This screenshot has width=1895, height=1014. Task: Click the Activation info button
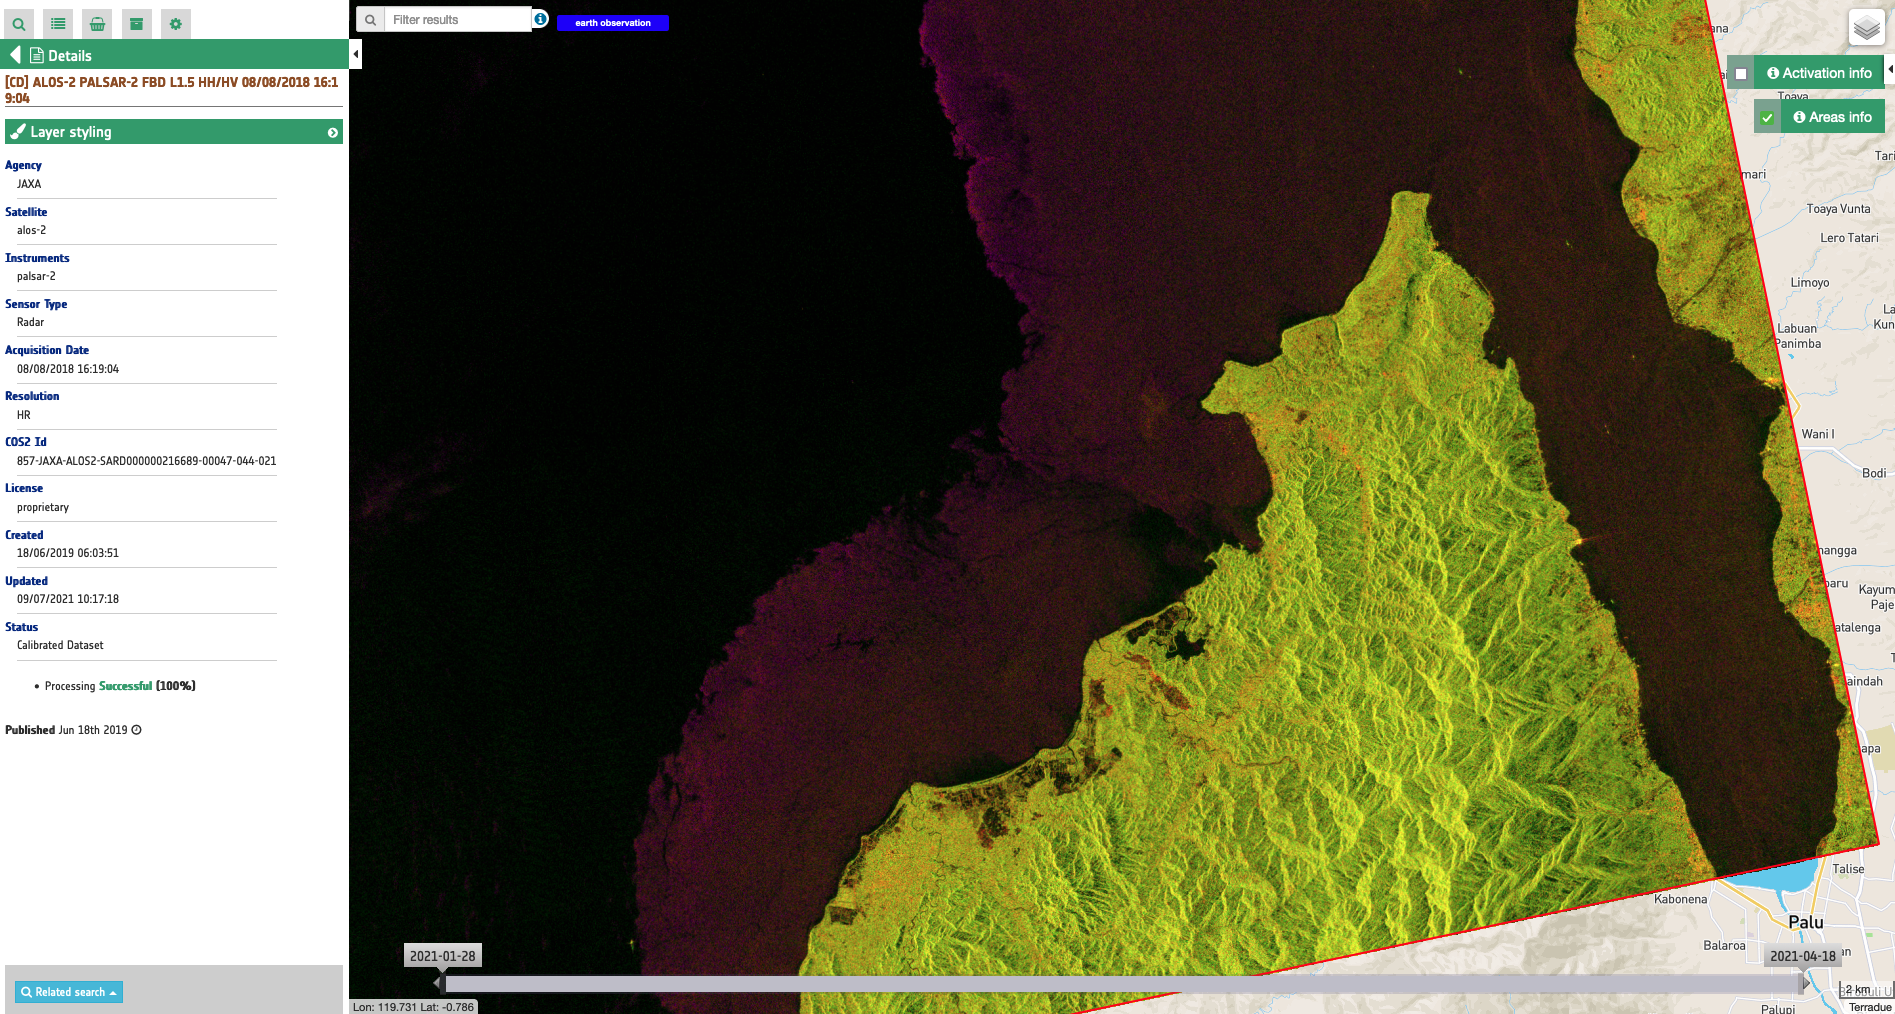(x=1818, y=73)
